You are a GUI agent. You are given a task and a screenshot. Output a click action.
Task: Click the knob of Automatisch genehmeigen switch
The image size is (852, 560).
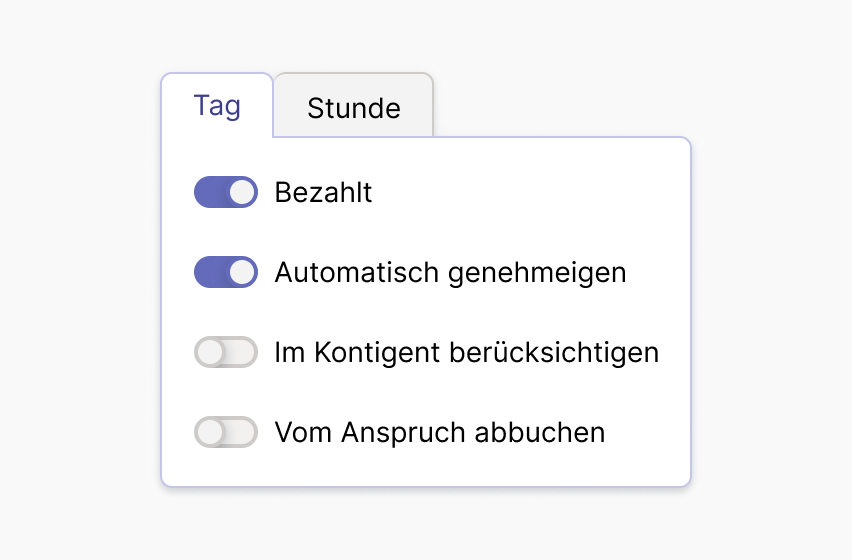[242, 272]
